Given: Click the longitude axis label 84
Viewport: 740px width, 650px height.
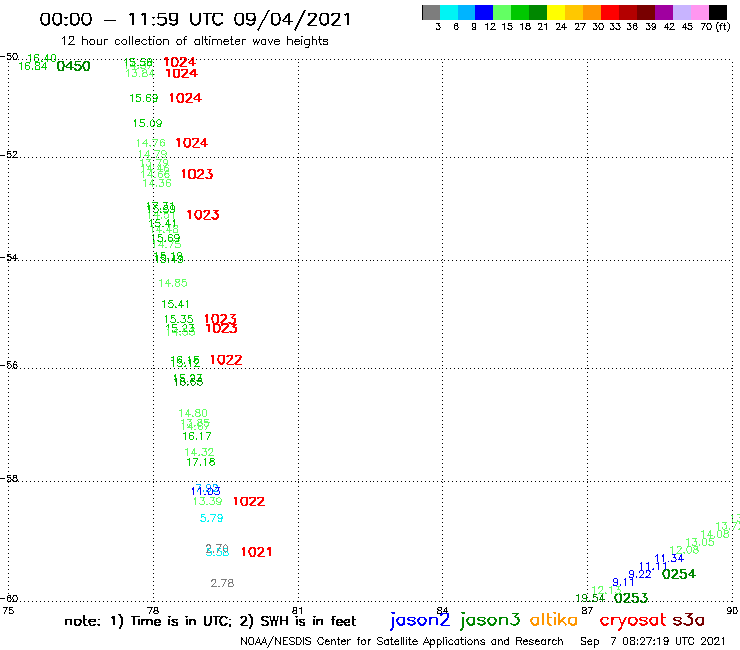Looking at the screenshot, I should pos(442,610).
